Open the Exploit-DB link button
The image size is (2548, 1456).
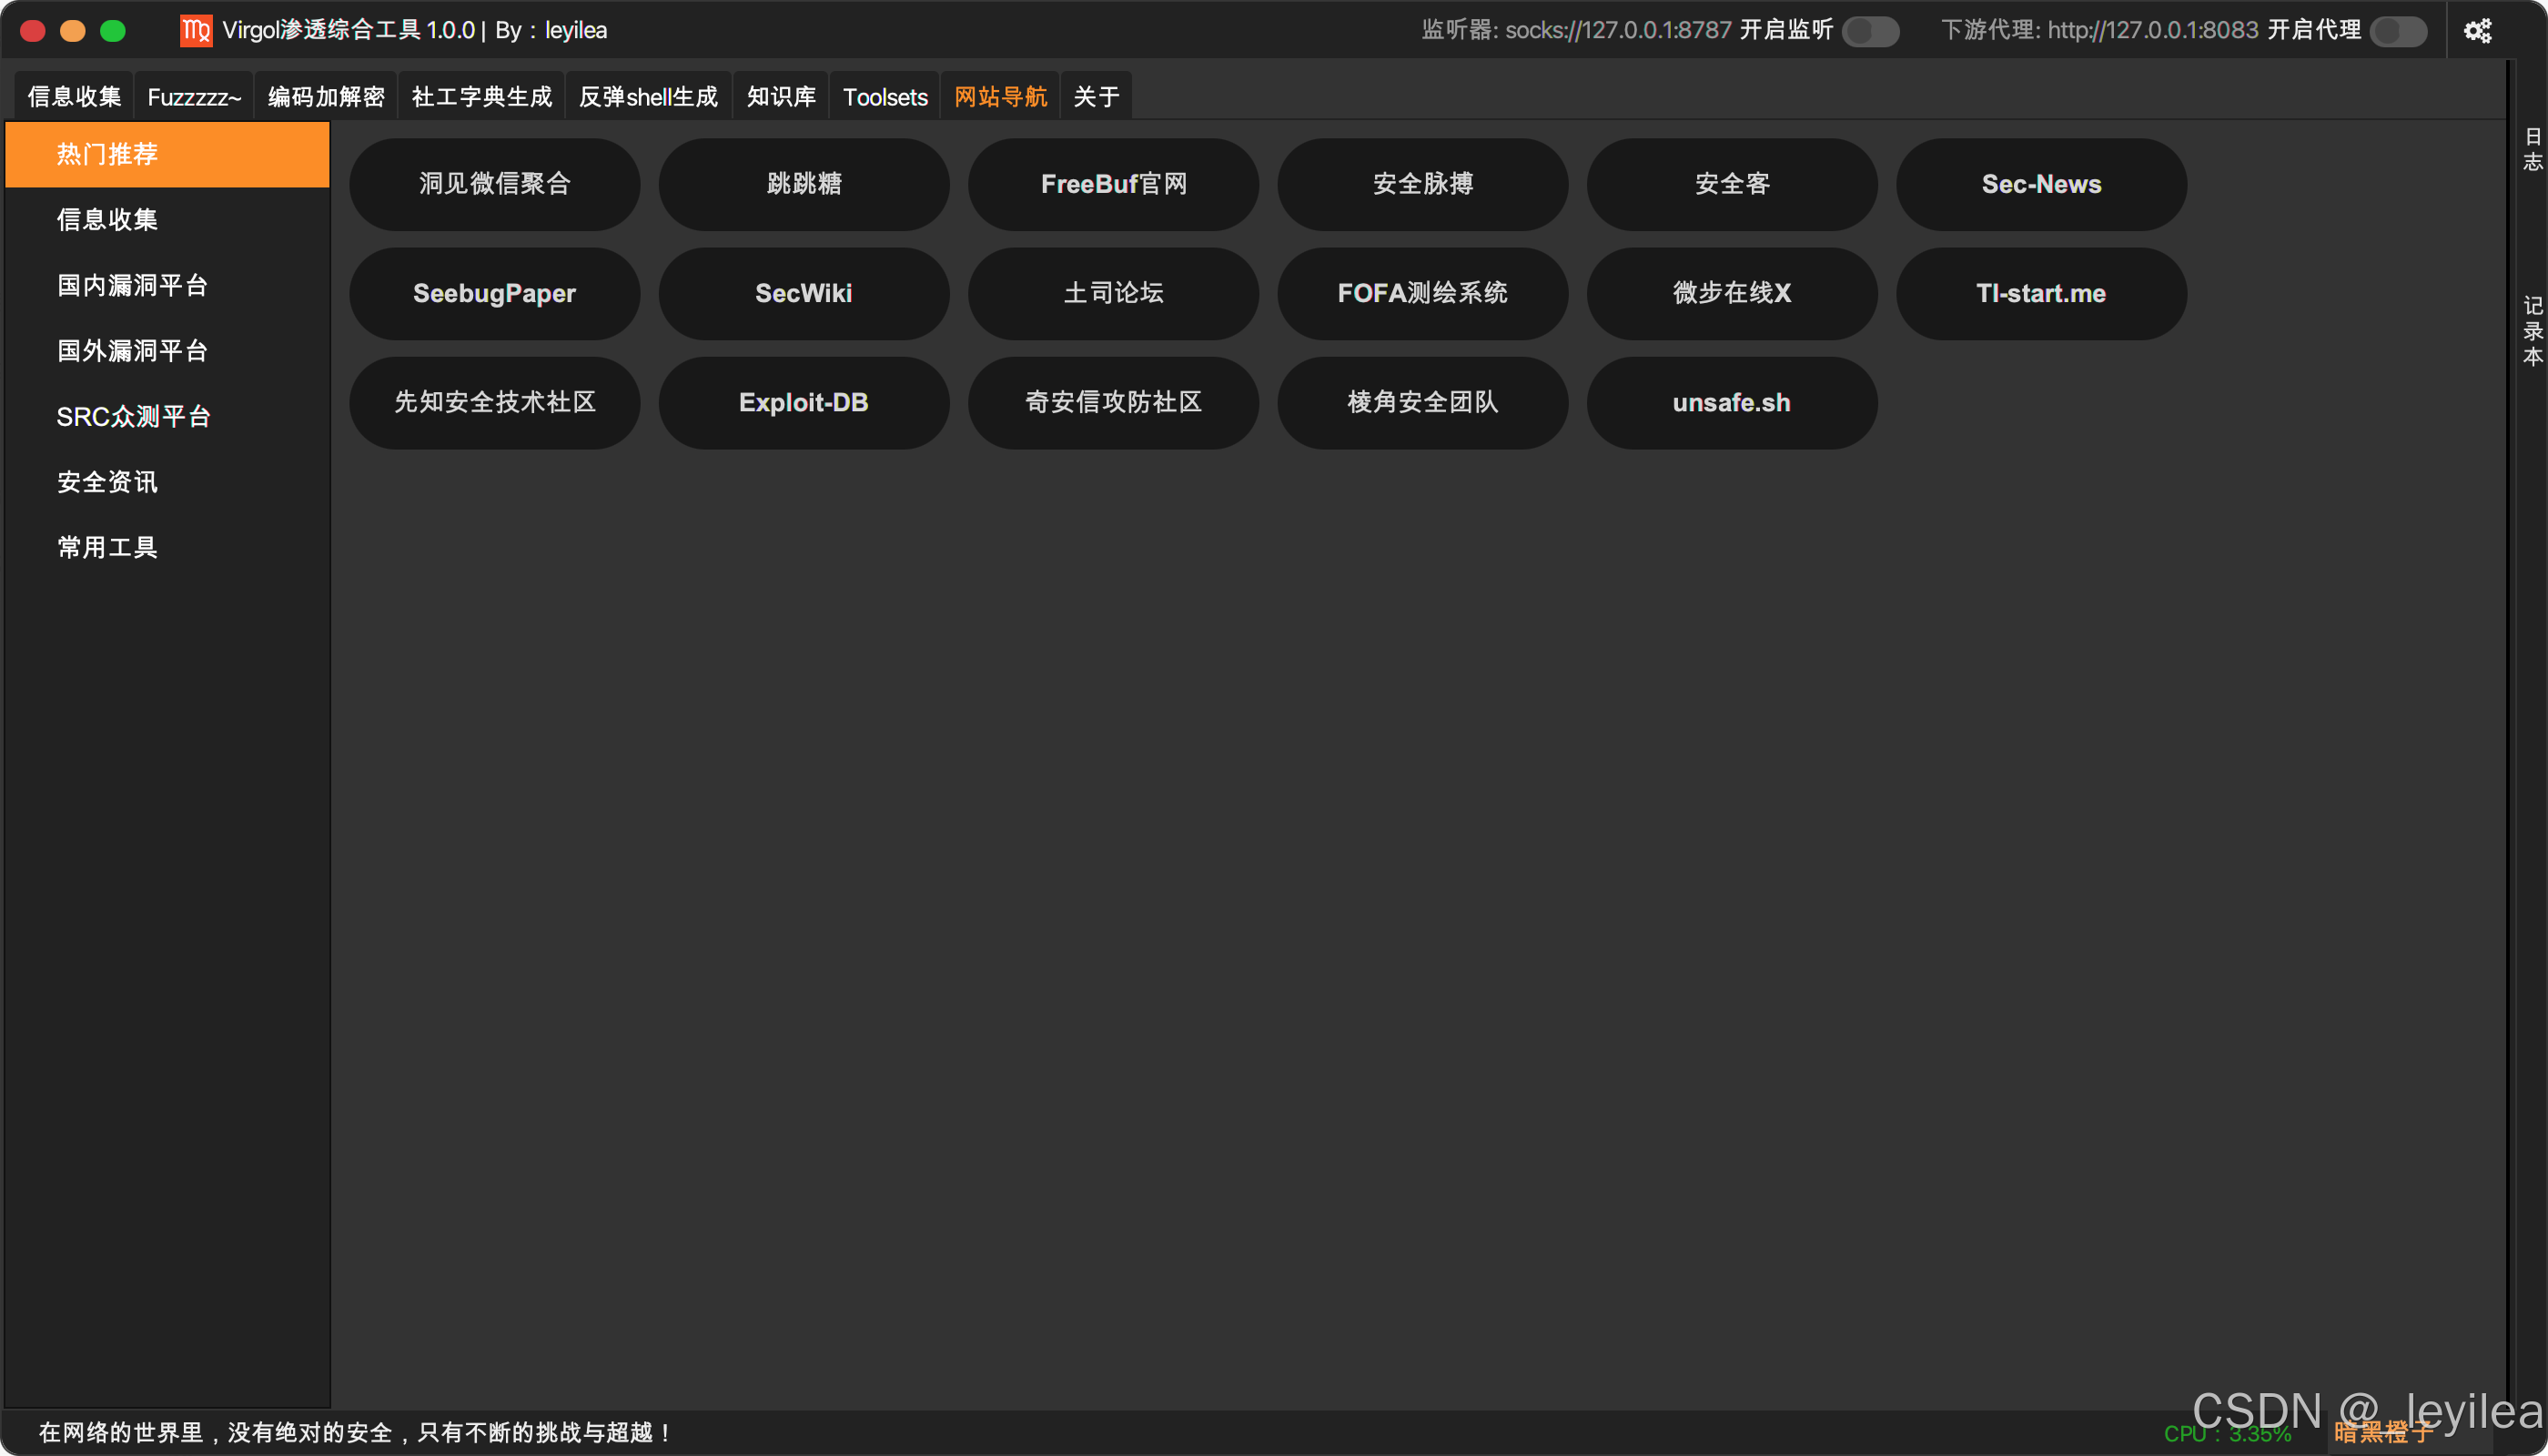(x=803, y=403)
